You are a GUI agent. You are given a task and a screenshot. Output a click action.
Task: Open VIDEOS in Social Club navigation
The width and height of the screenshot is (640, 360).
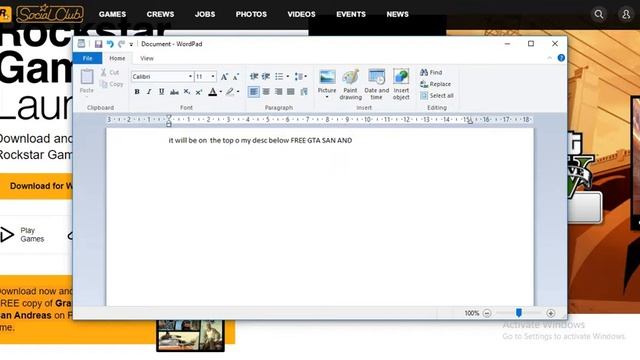coord(301,14)
